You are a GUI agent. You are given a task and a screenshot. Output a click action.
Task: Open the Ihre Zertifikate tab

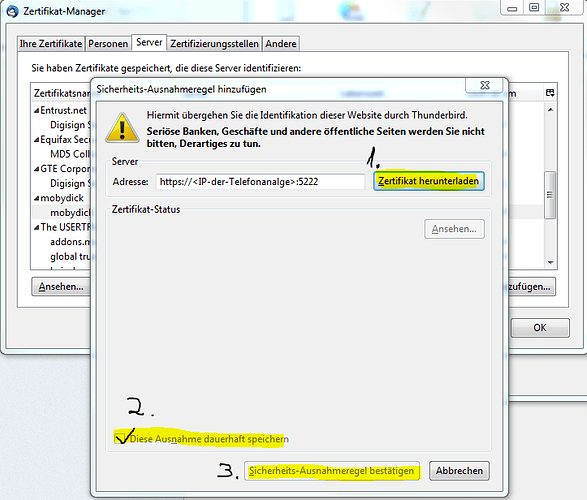[x=51, y=44]
